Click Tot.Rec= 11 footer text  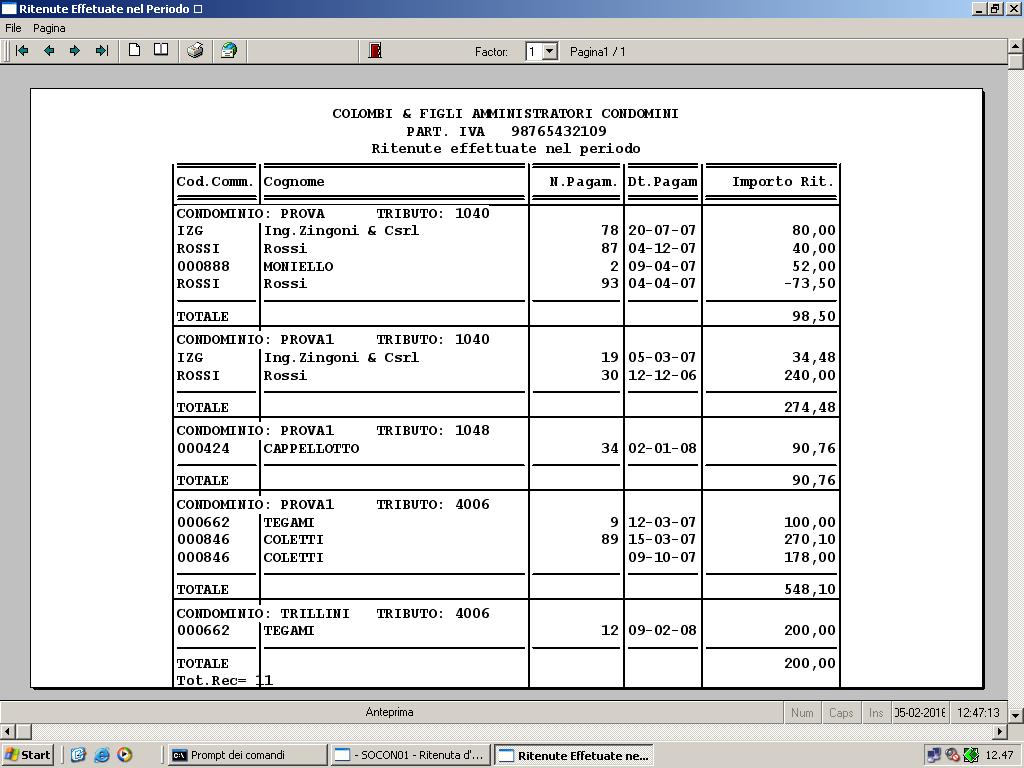pos(225,680)
